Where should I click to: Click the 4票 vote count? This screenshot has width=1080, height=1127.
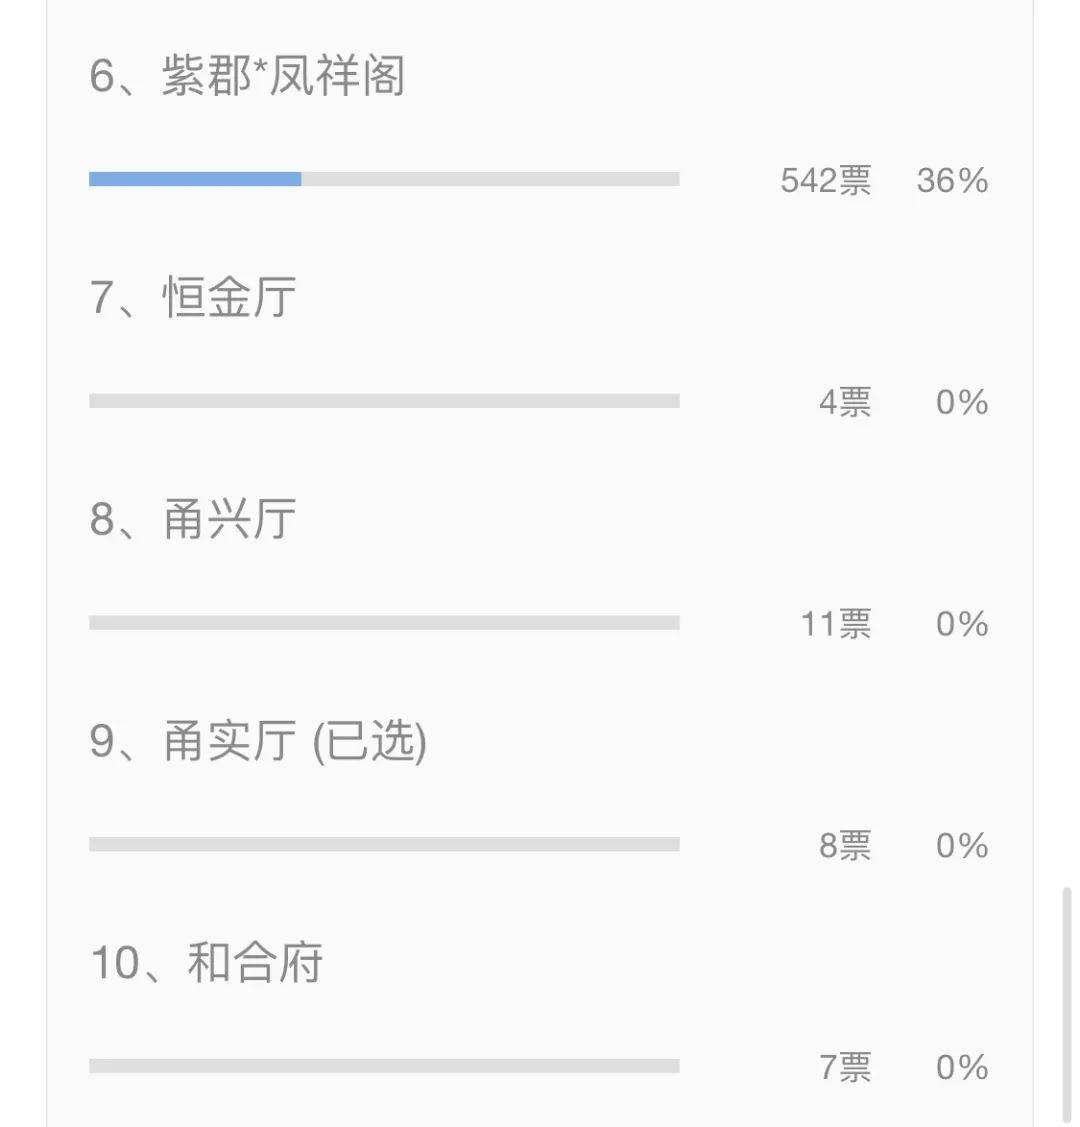(845, 402)
